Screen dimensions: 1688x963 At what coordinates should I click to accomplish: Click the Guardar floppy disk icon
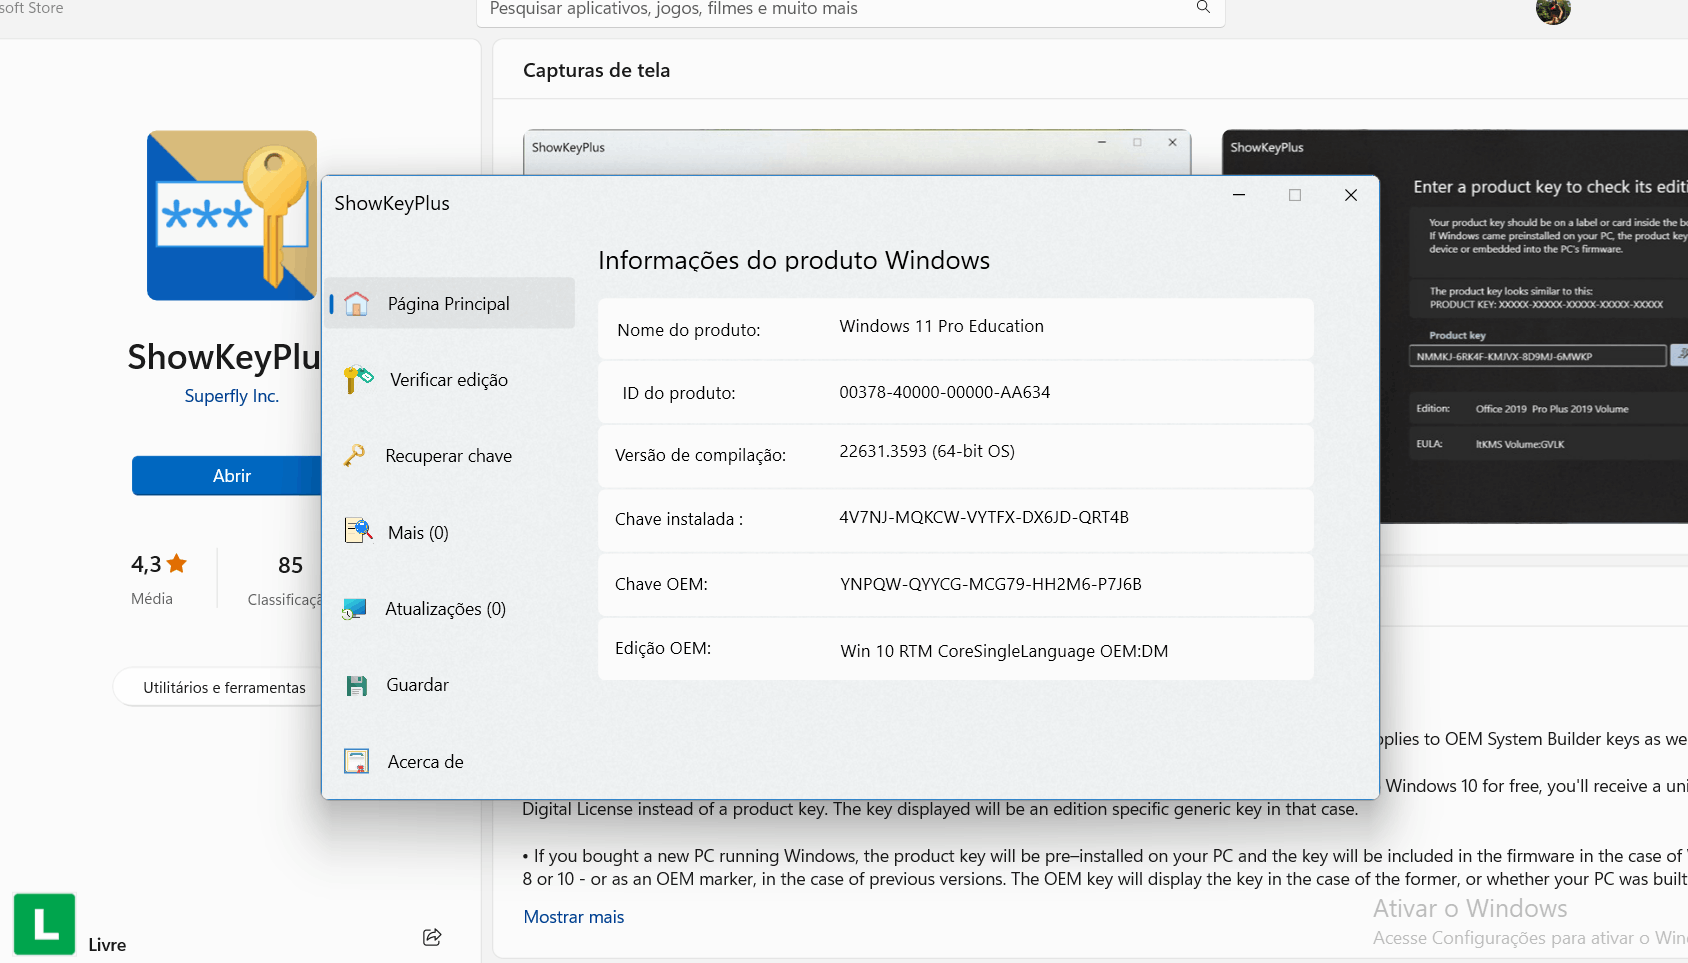click(x=356, y=685)
